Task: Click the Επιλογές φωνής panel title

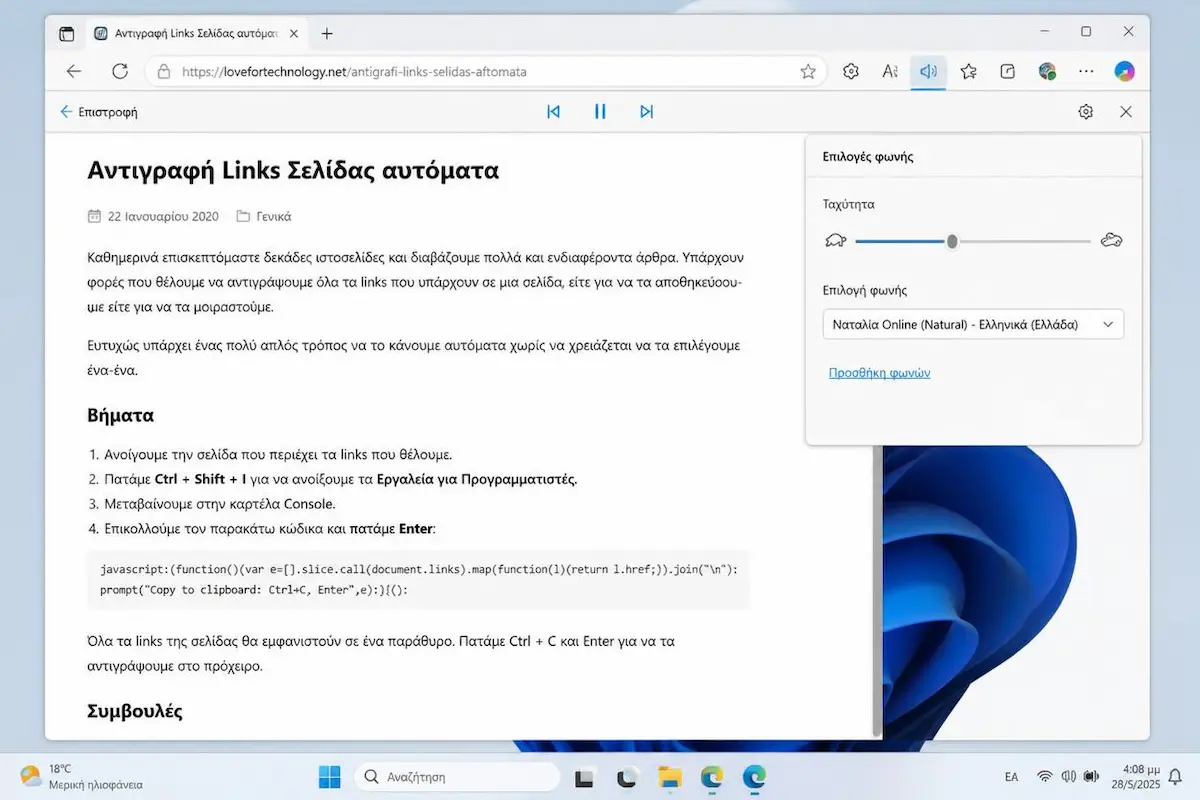Action: [x=868, y=157]
